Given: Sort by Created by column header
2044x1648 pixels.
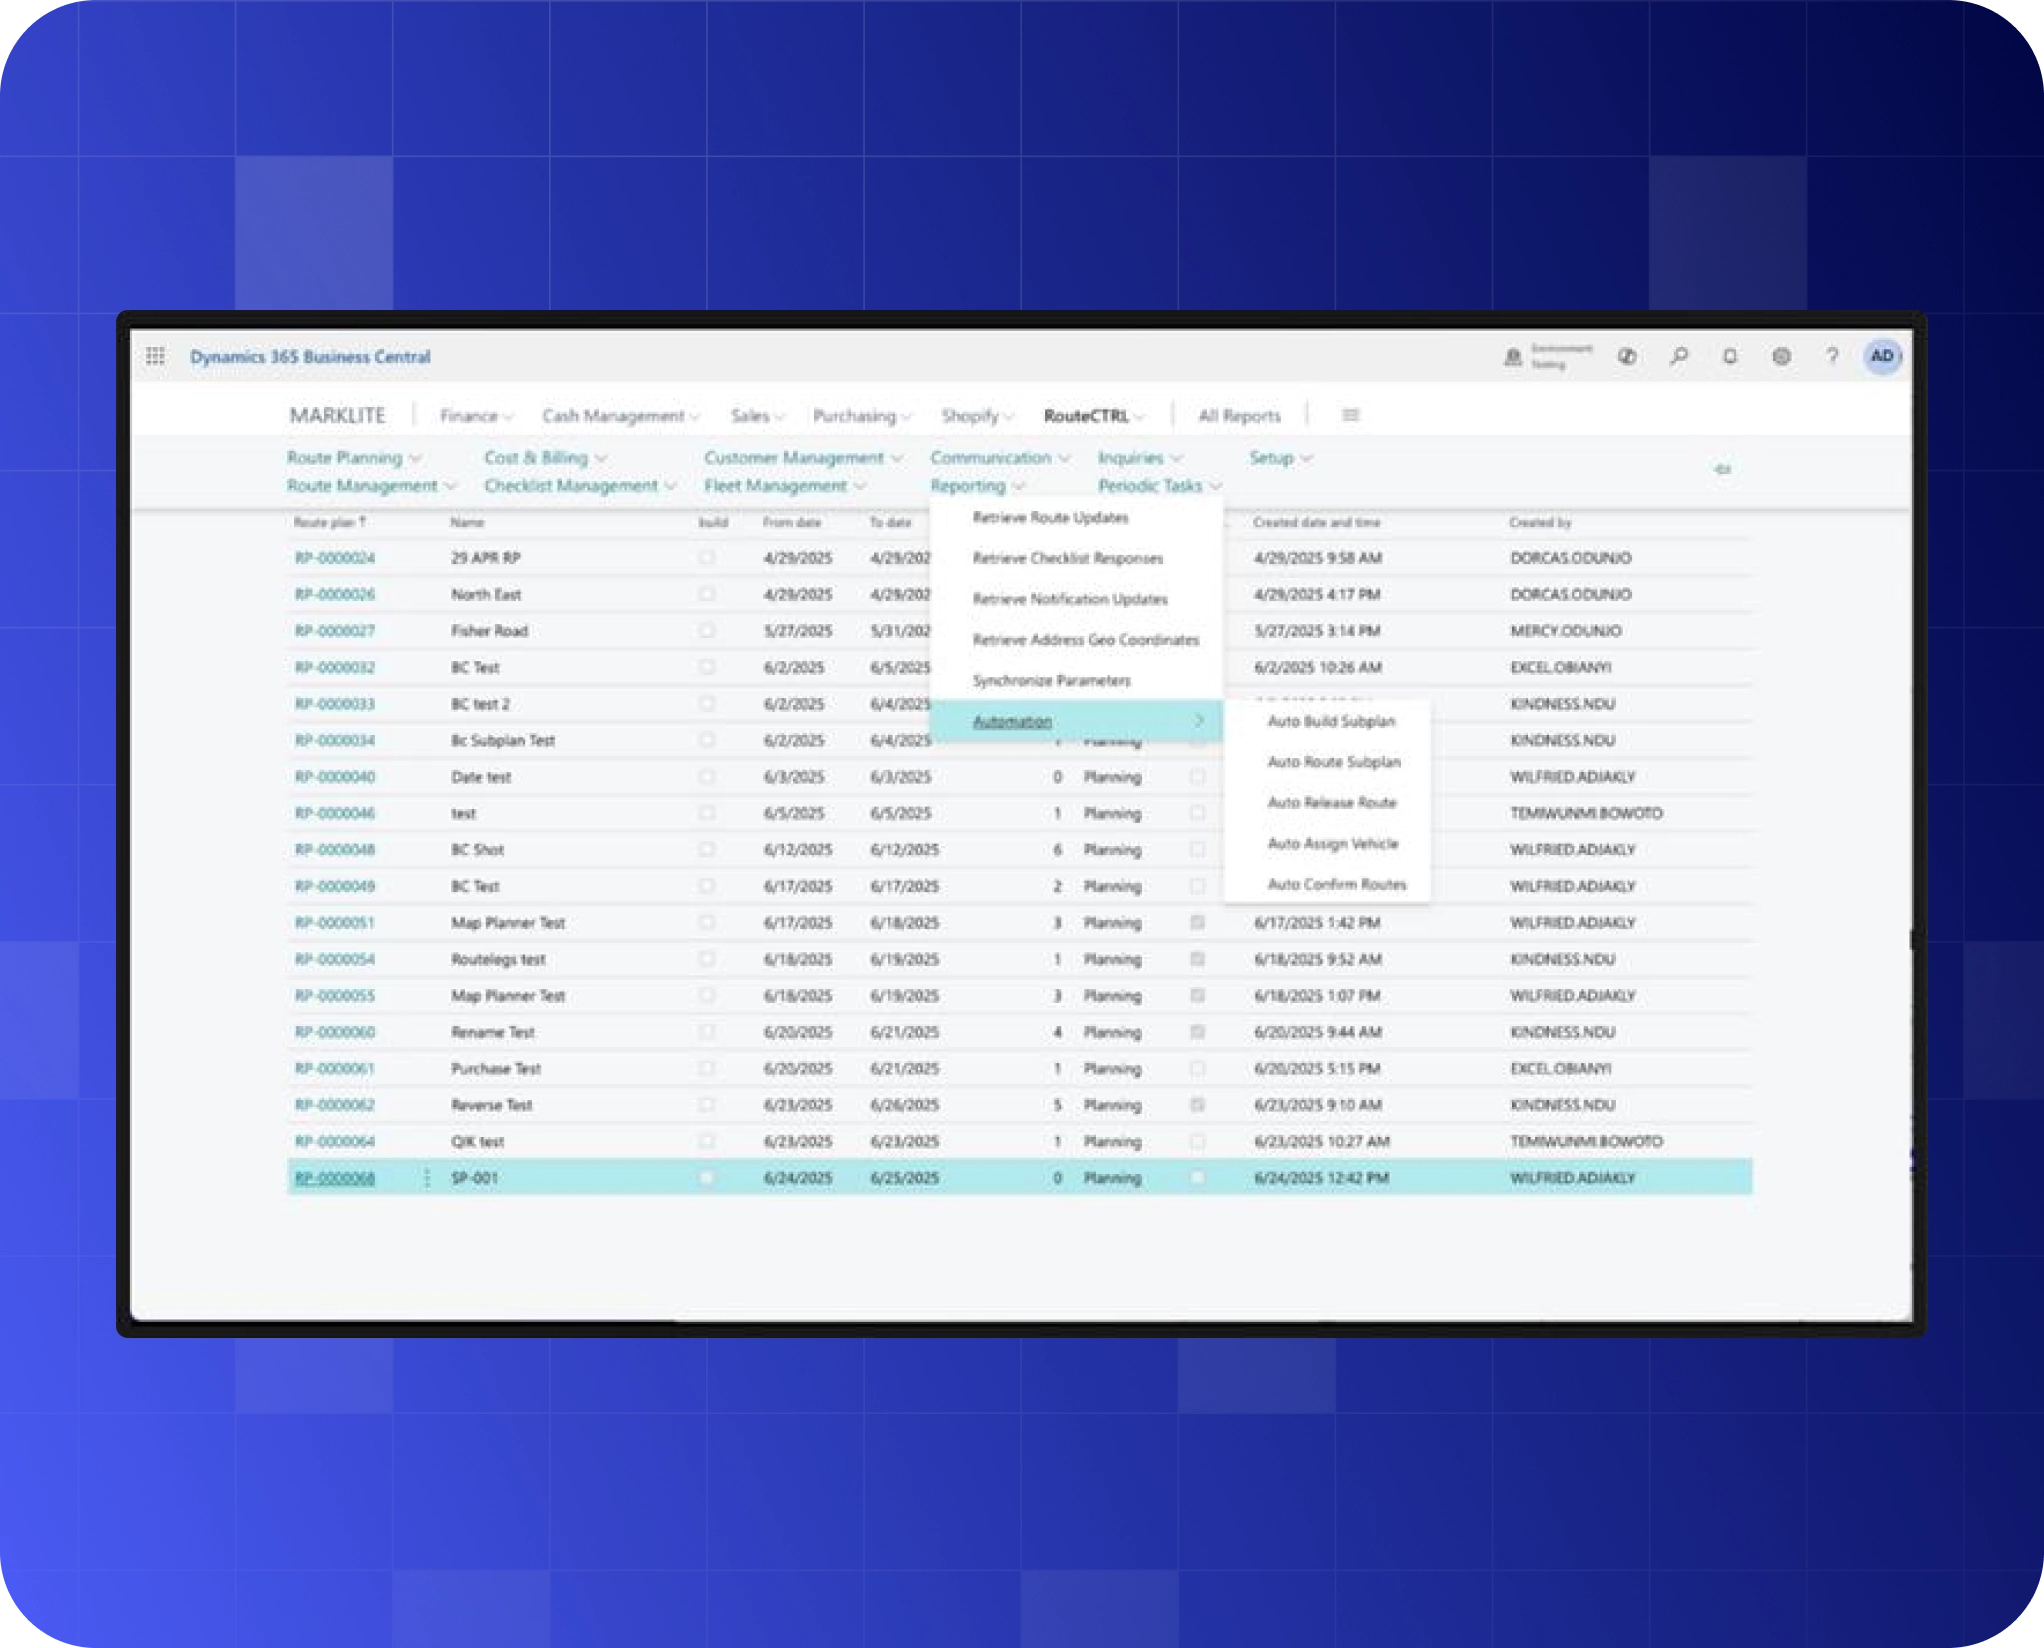Looking at the screenshot, I should 1540,522.
